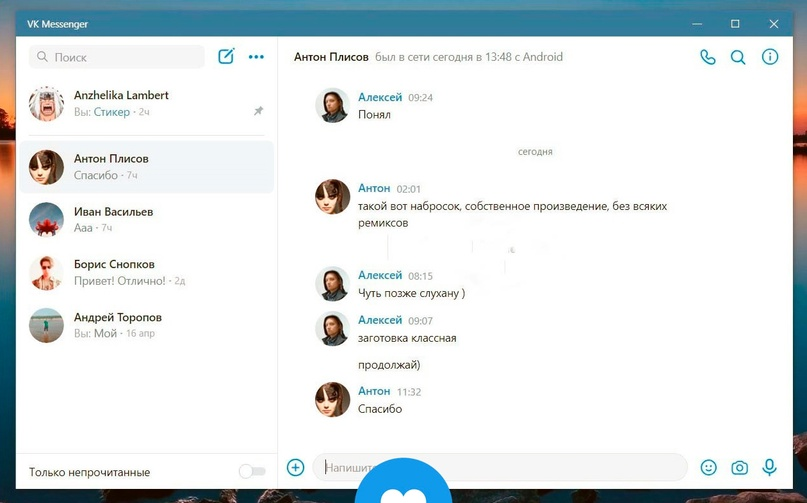Click the camera icon to attach photo
This screenshot has width=807, height=503.
point(740,467)
